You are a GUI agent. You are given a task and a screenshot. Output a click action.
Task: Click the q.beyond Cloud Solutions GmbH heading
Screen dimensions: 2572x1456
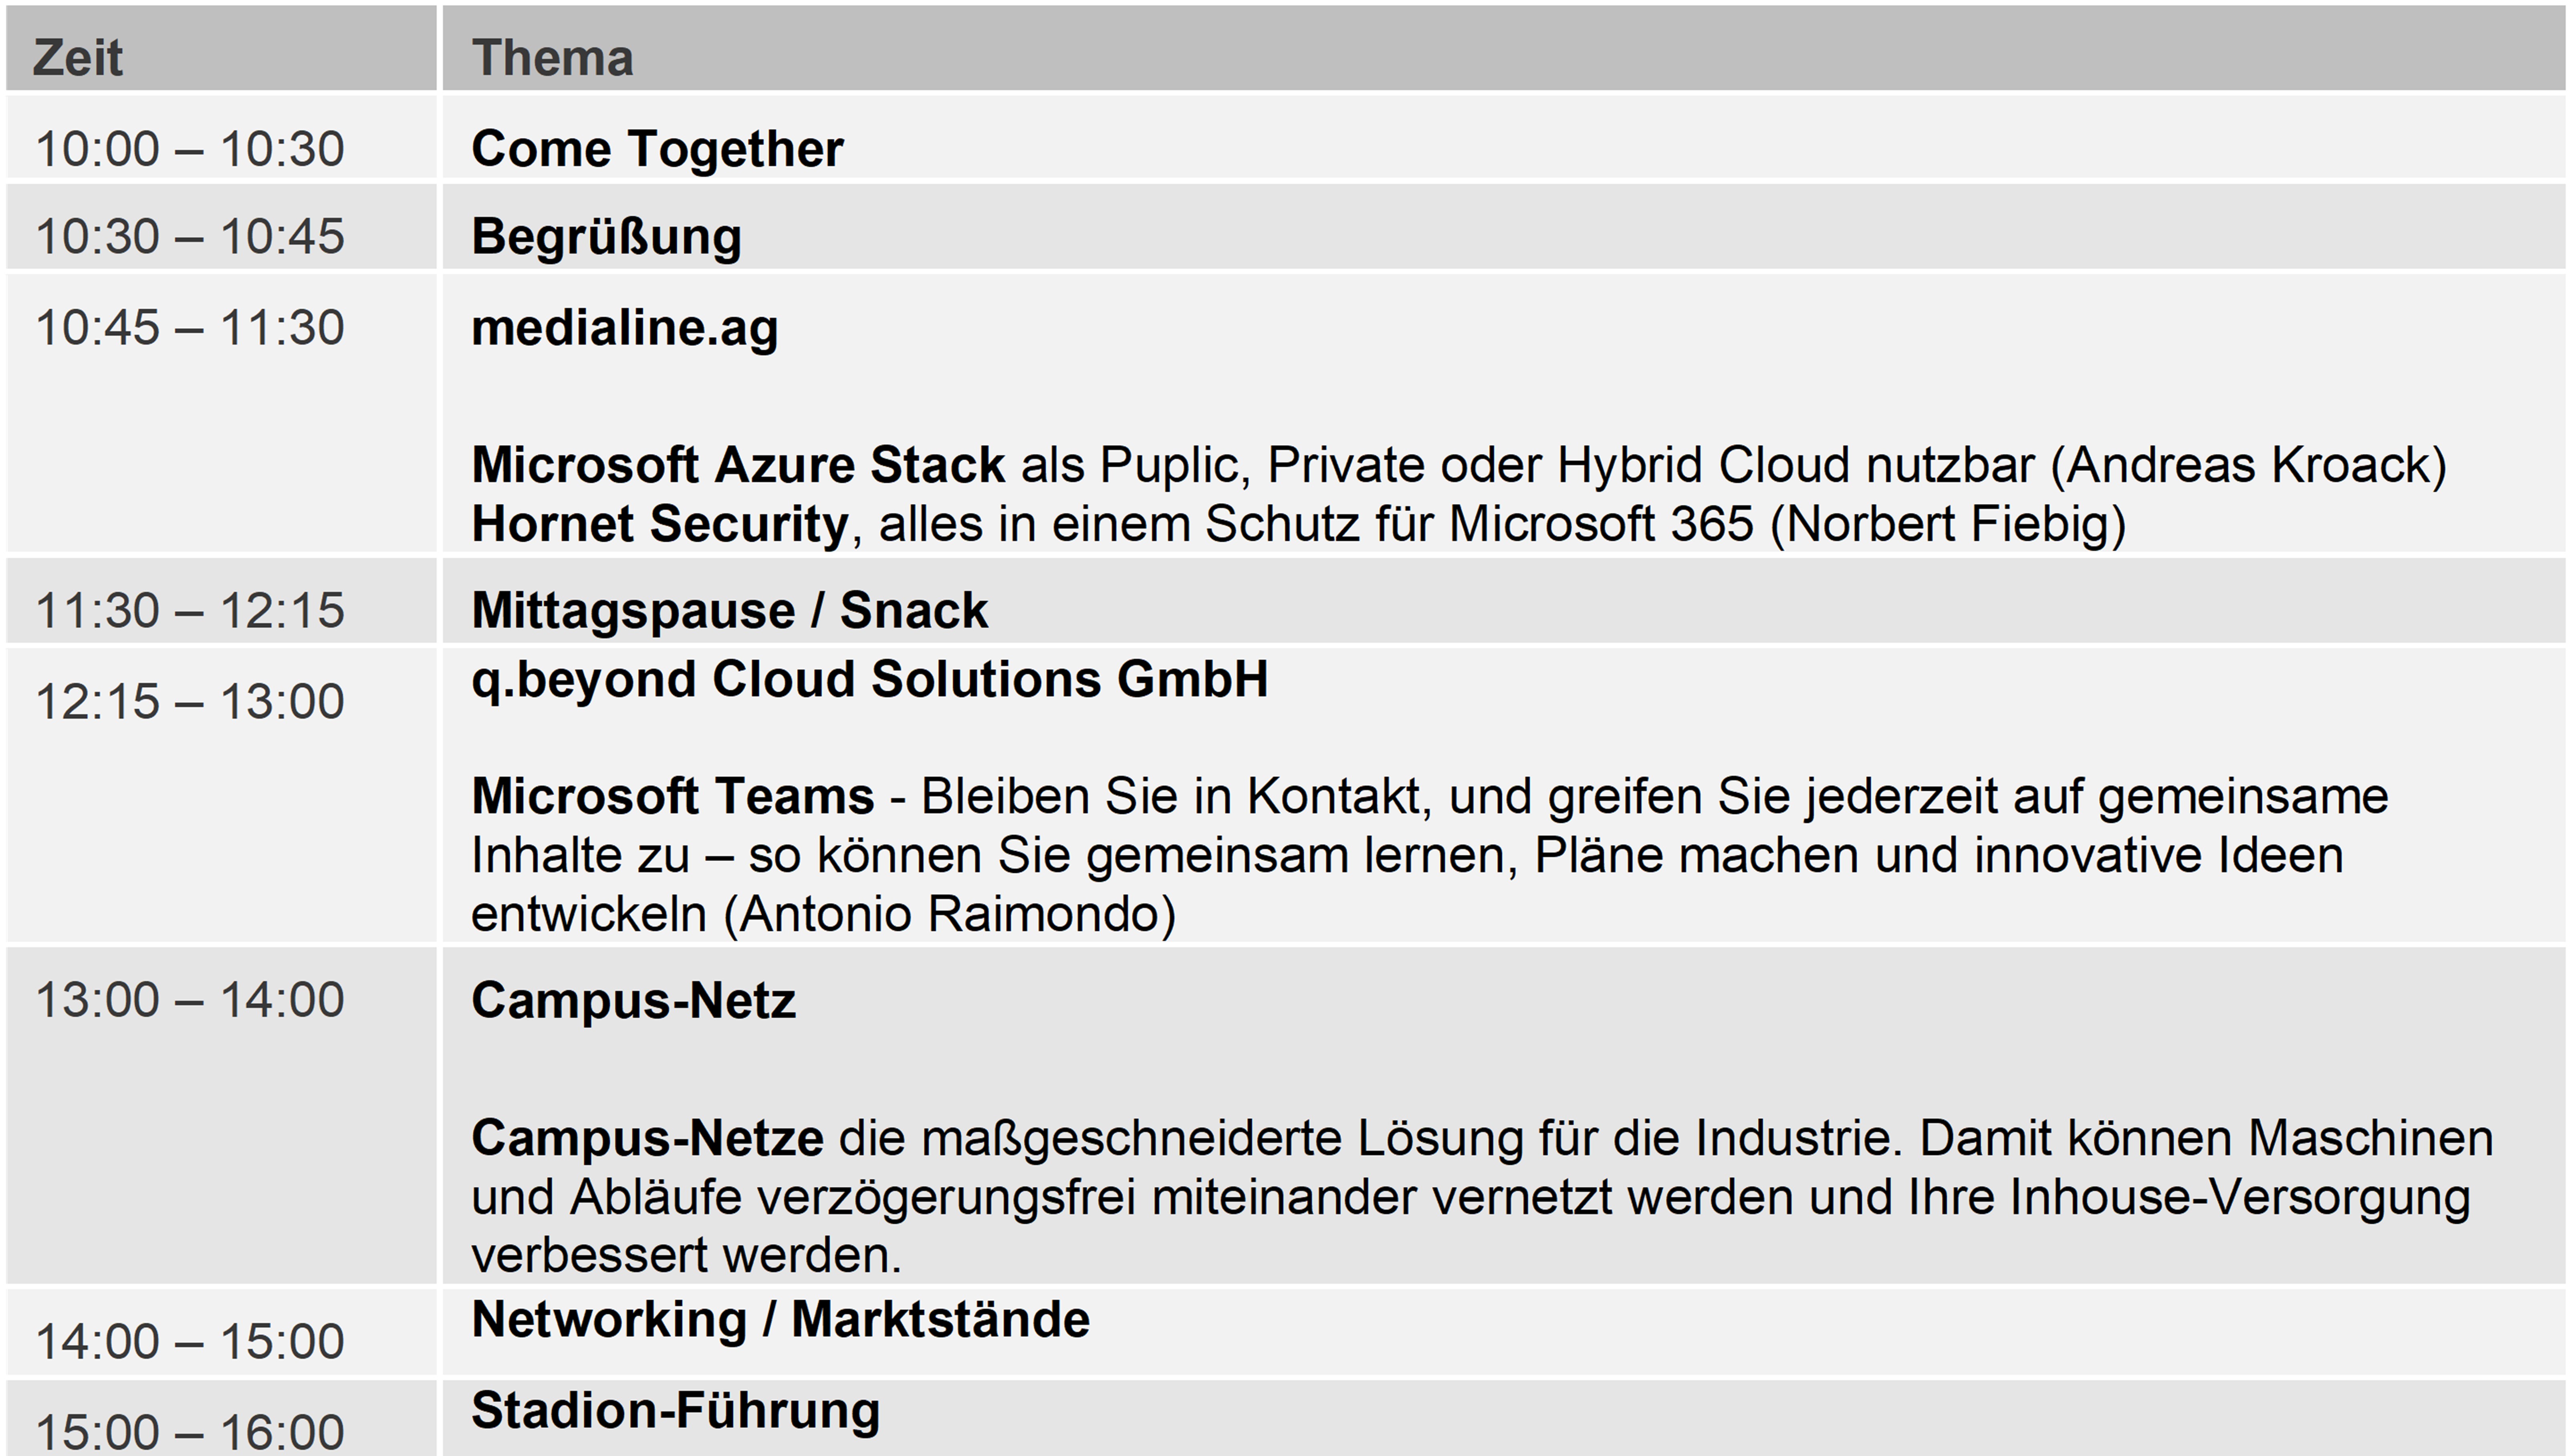(x=869, y=680)
